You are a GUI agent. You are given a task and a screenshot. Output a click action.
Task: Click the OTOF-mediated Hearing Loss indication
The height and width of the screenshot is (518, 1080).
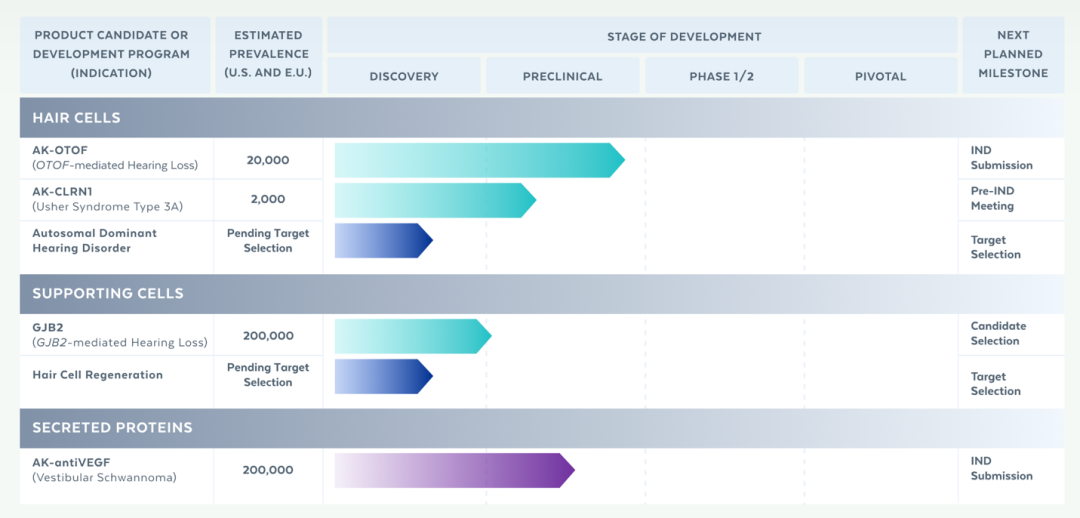[115, 165]
